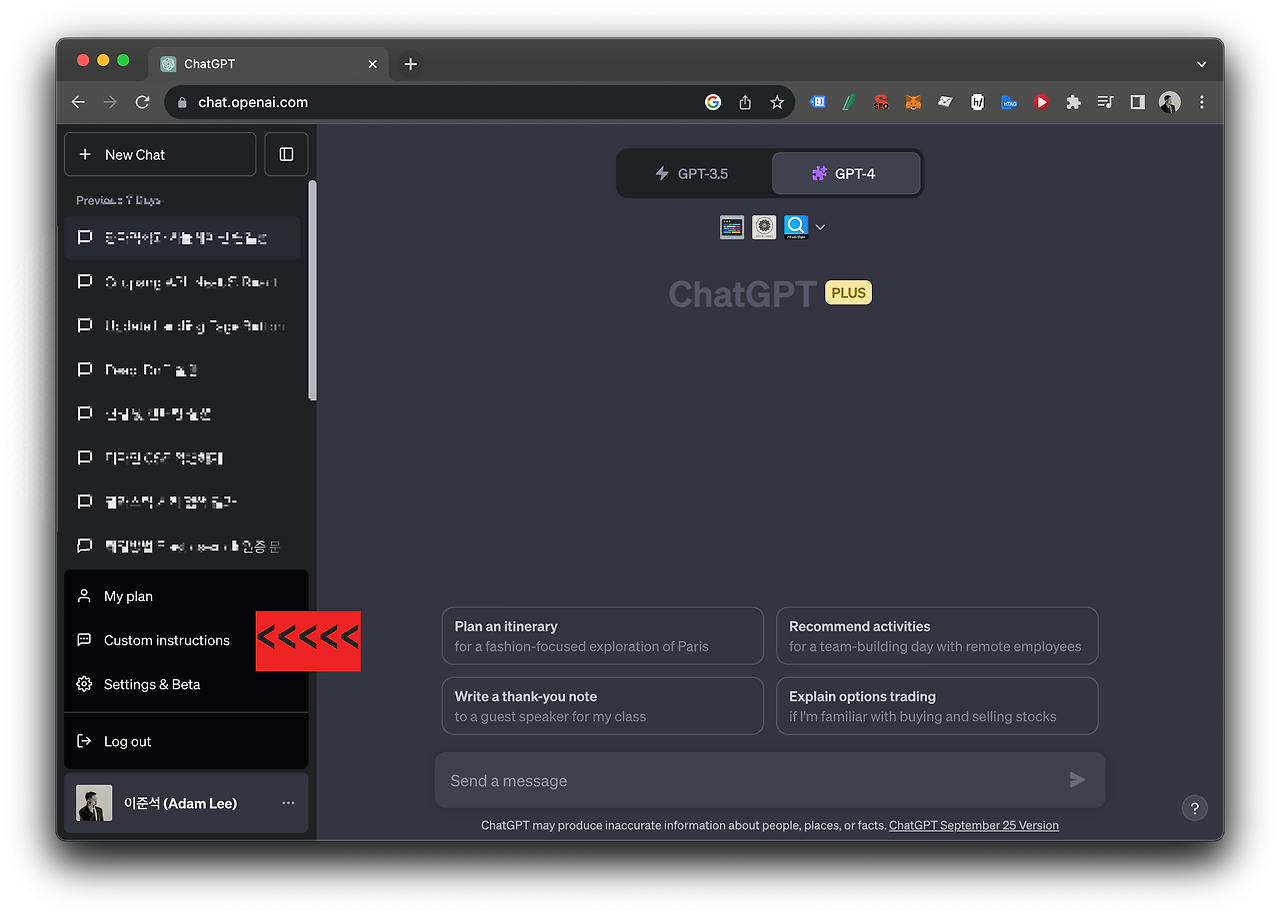The width and height of the screenshot is (1280, 915).
Task: Open the MetaMask fox extension
Action: point(913,102)
